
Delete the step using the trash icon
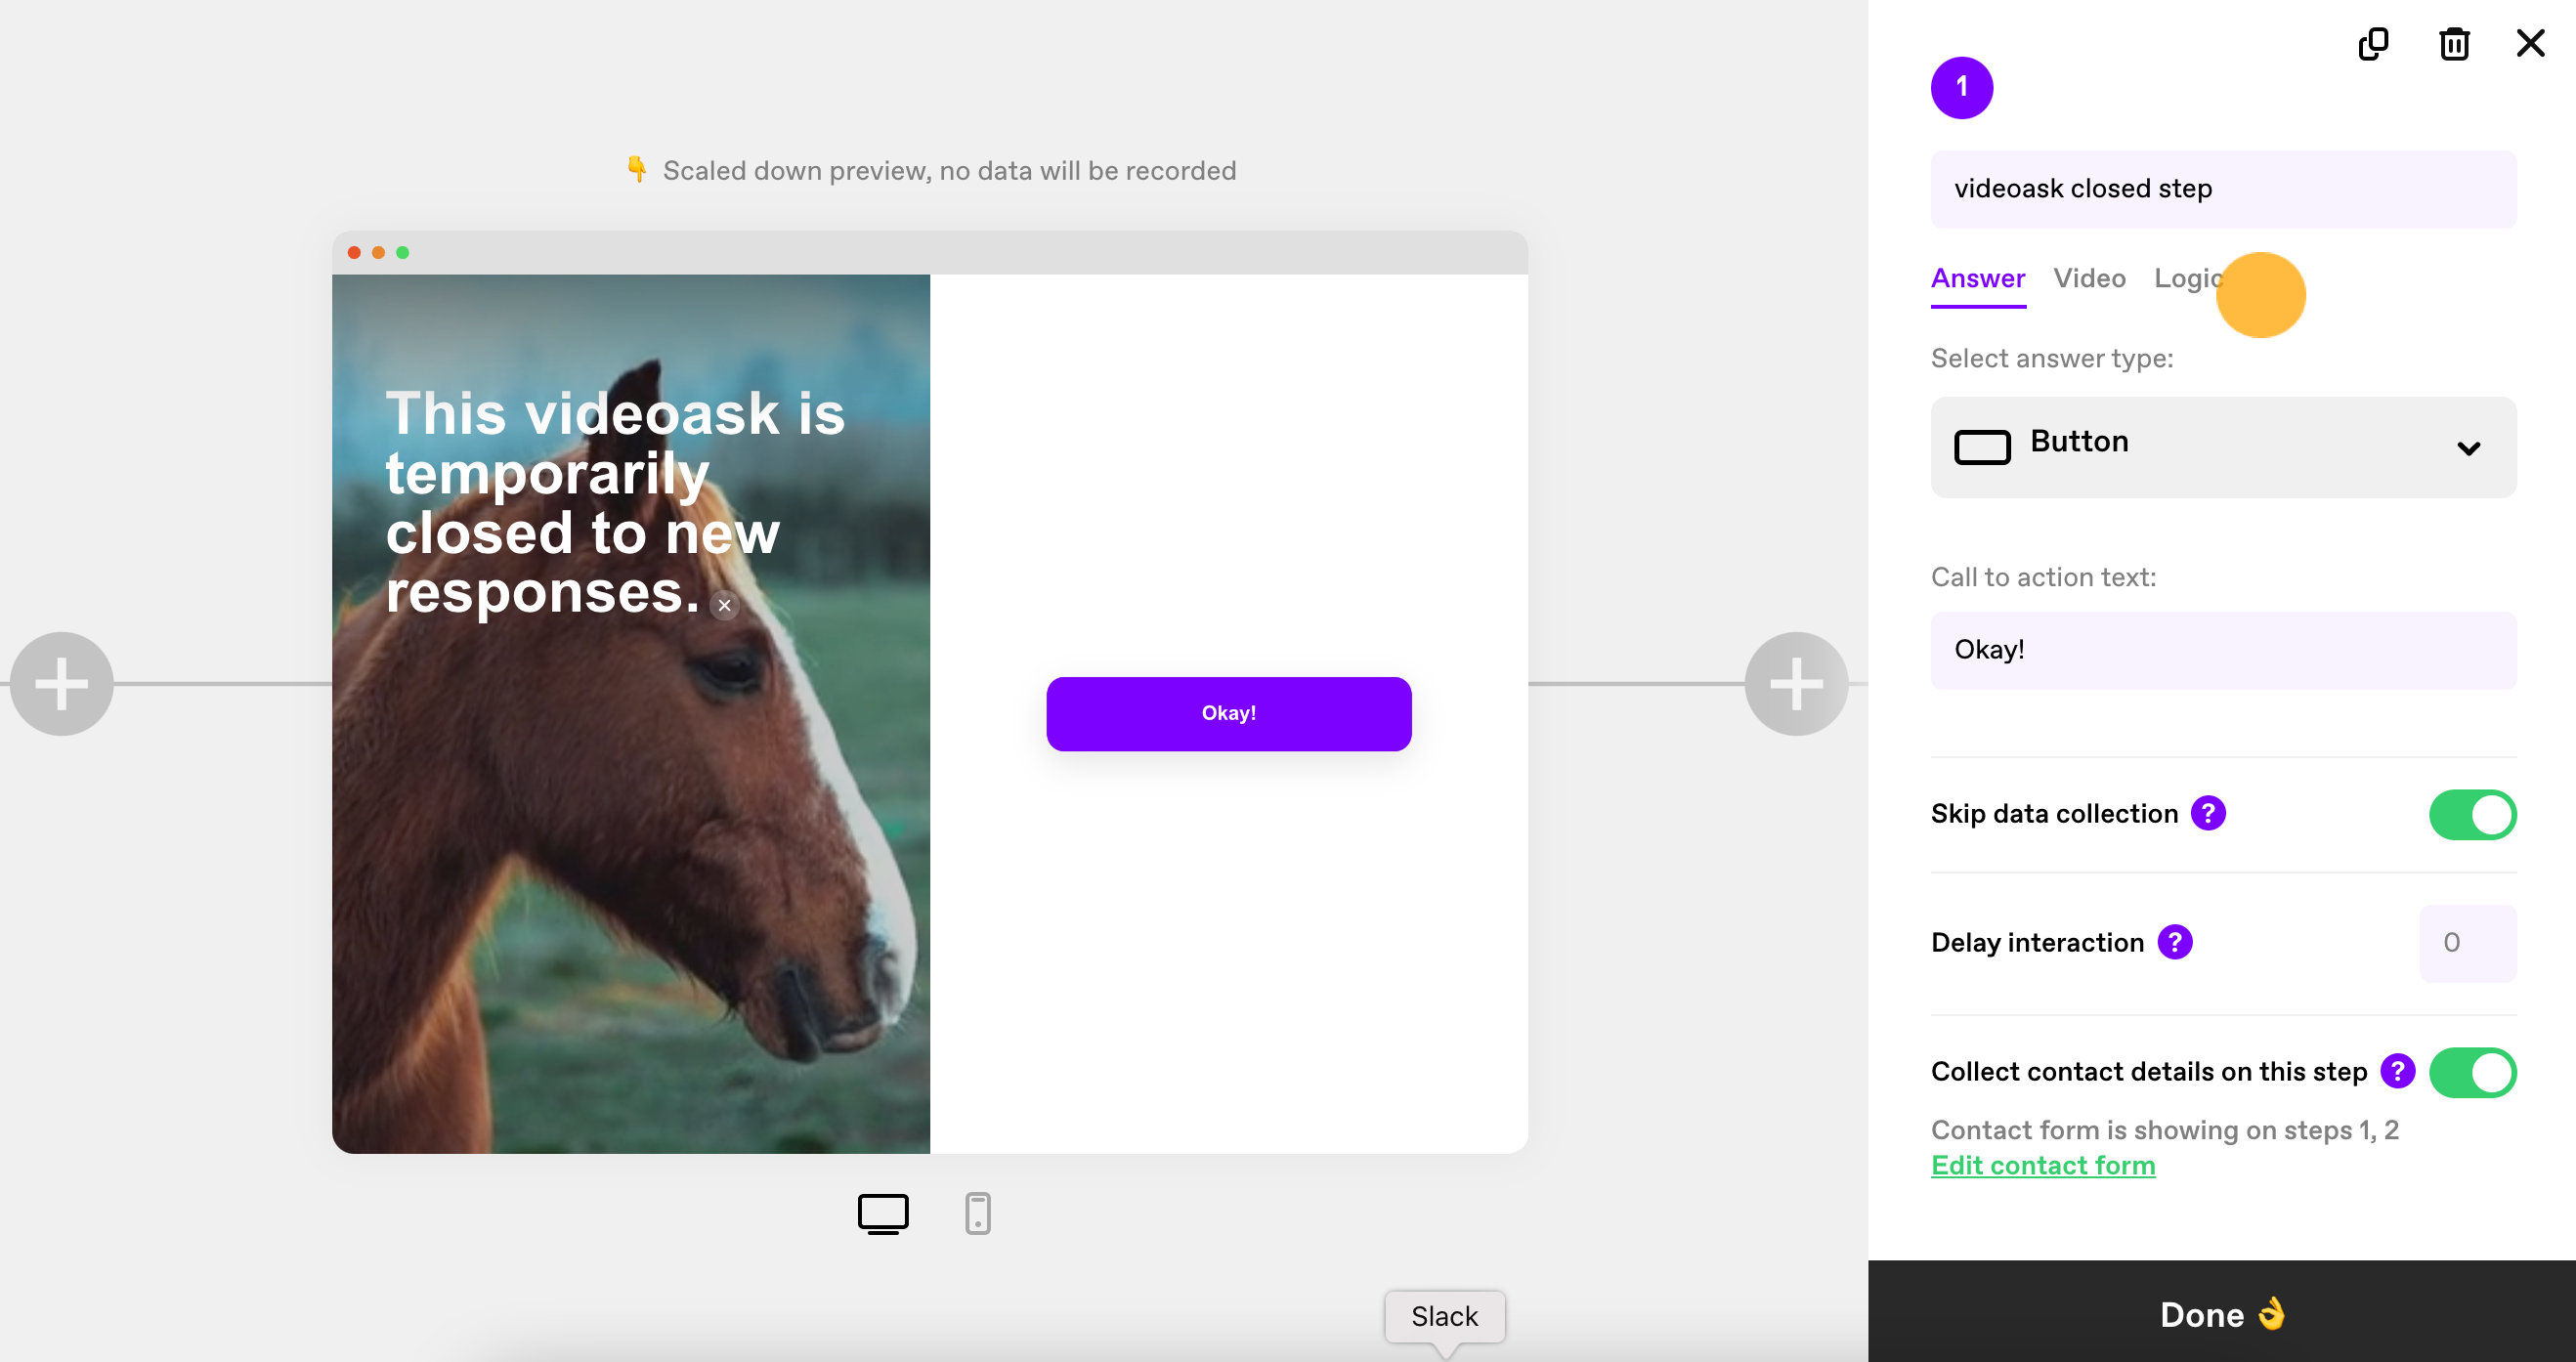coord(2454,45)
